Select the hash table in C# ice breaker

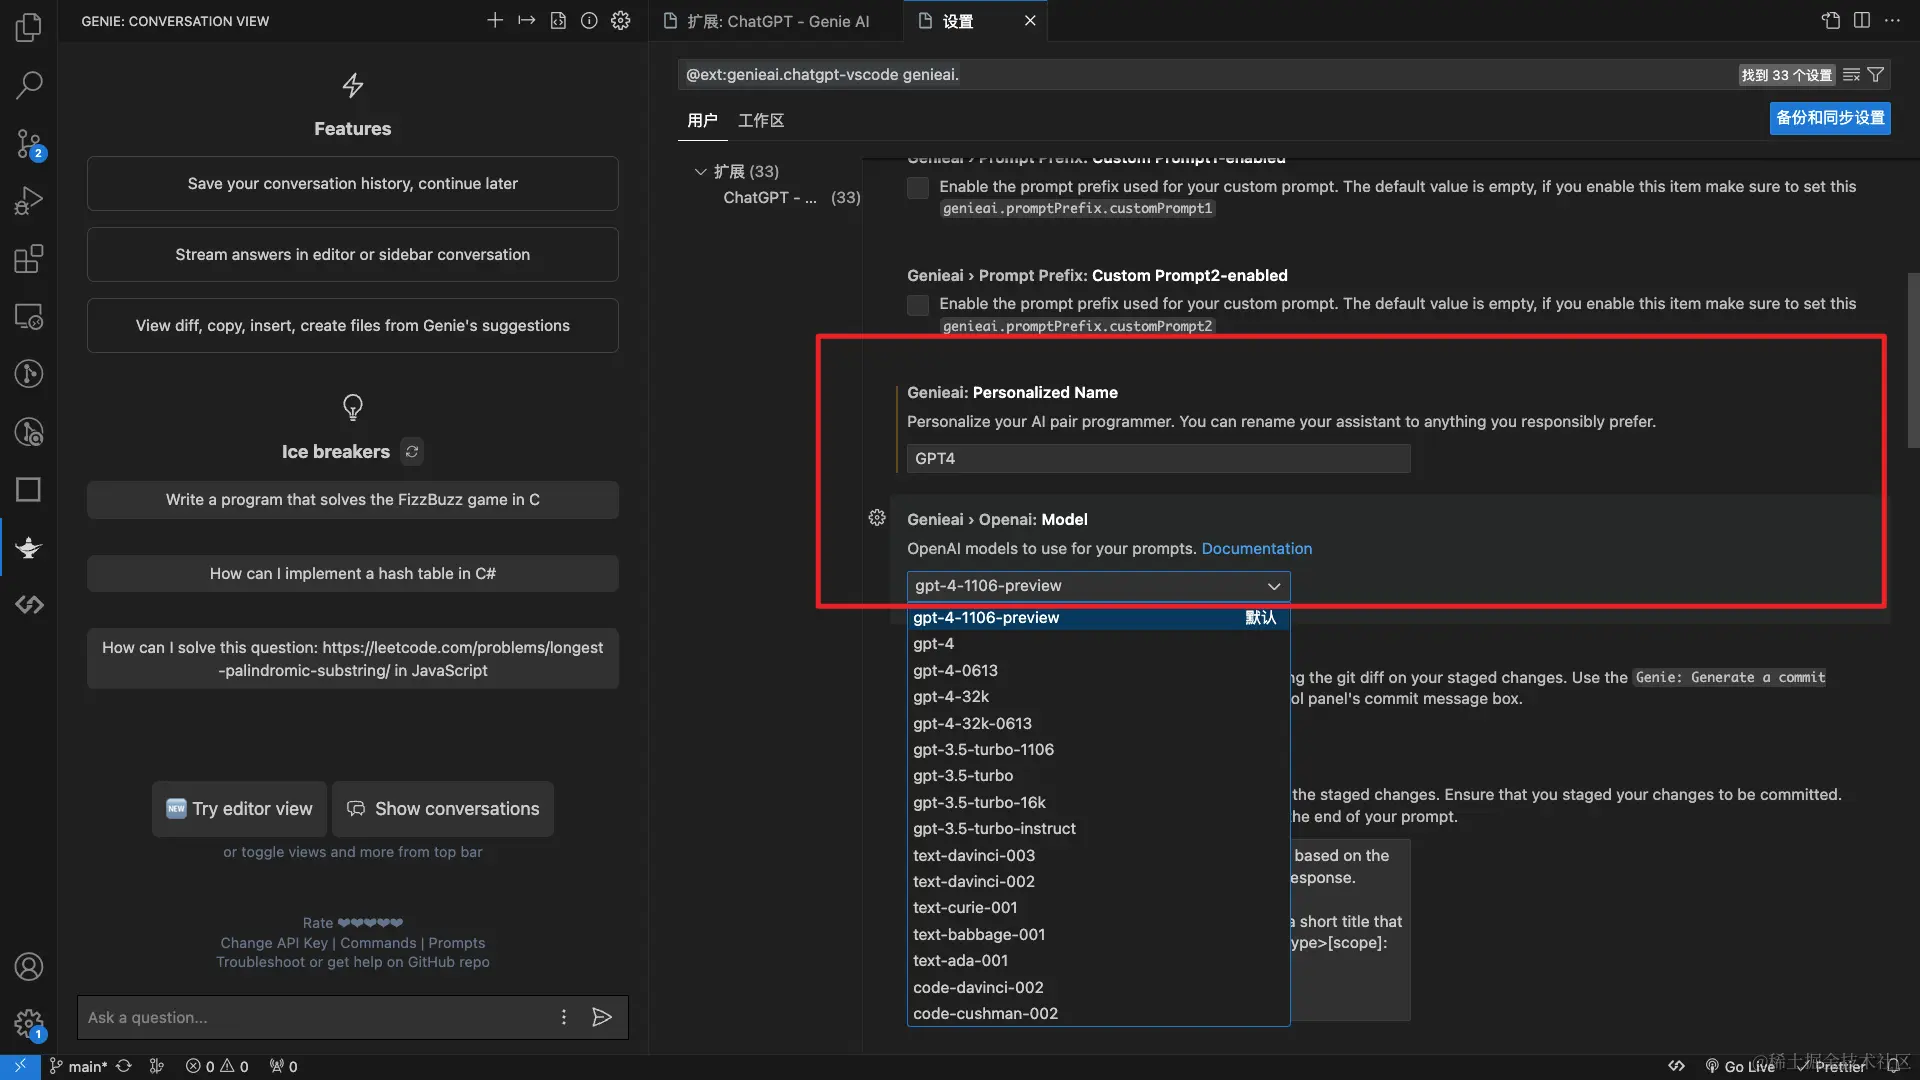click(x=353, y=574)
